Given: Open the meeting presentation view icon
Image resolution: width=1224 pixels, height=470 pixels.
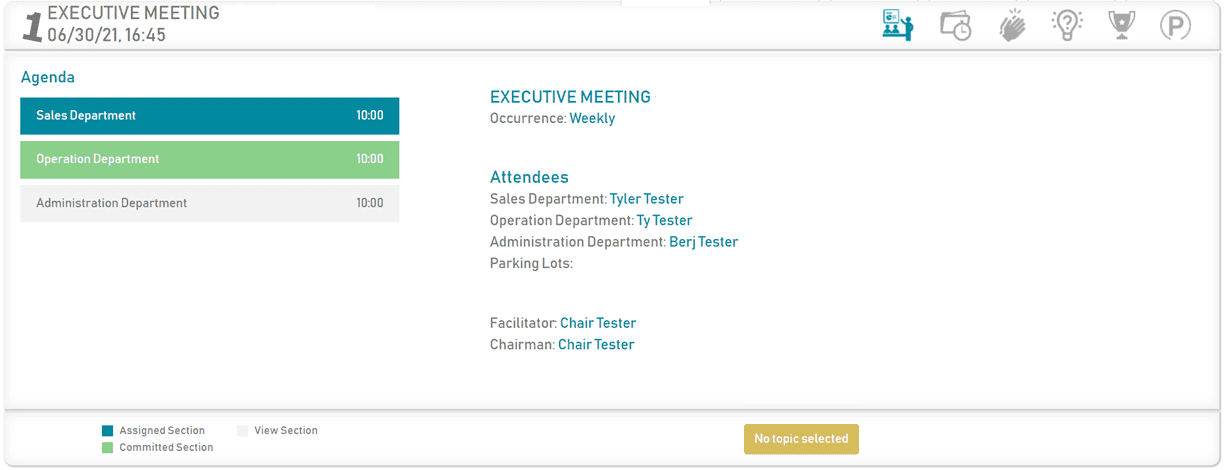Looking at the screenshot, I should [897, 25].
